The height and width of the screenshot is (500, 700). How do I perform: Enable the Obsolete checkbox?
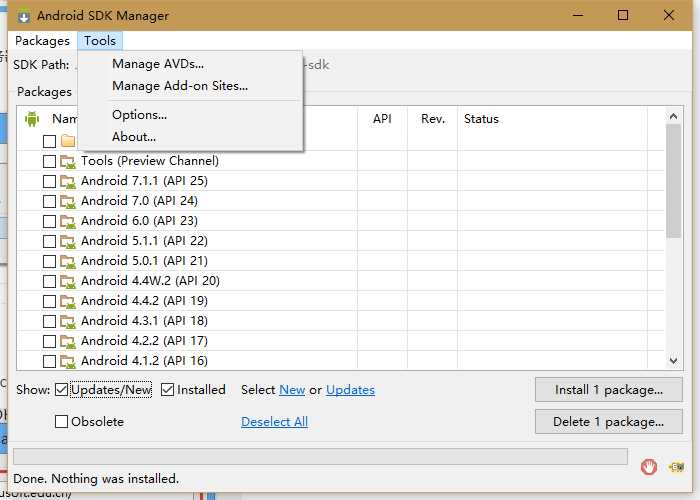click(x=61, y=421)
